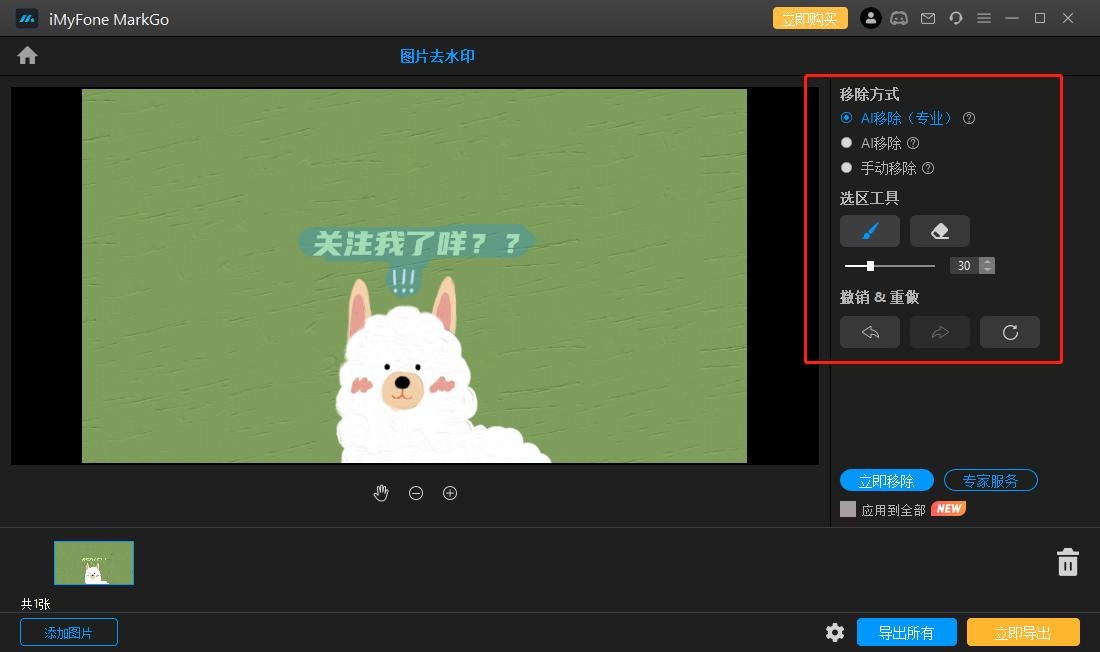Zoom out of the image preview
1100x652 pixels.
point(416,493)
